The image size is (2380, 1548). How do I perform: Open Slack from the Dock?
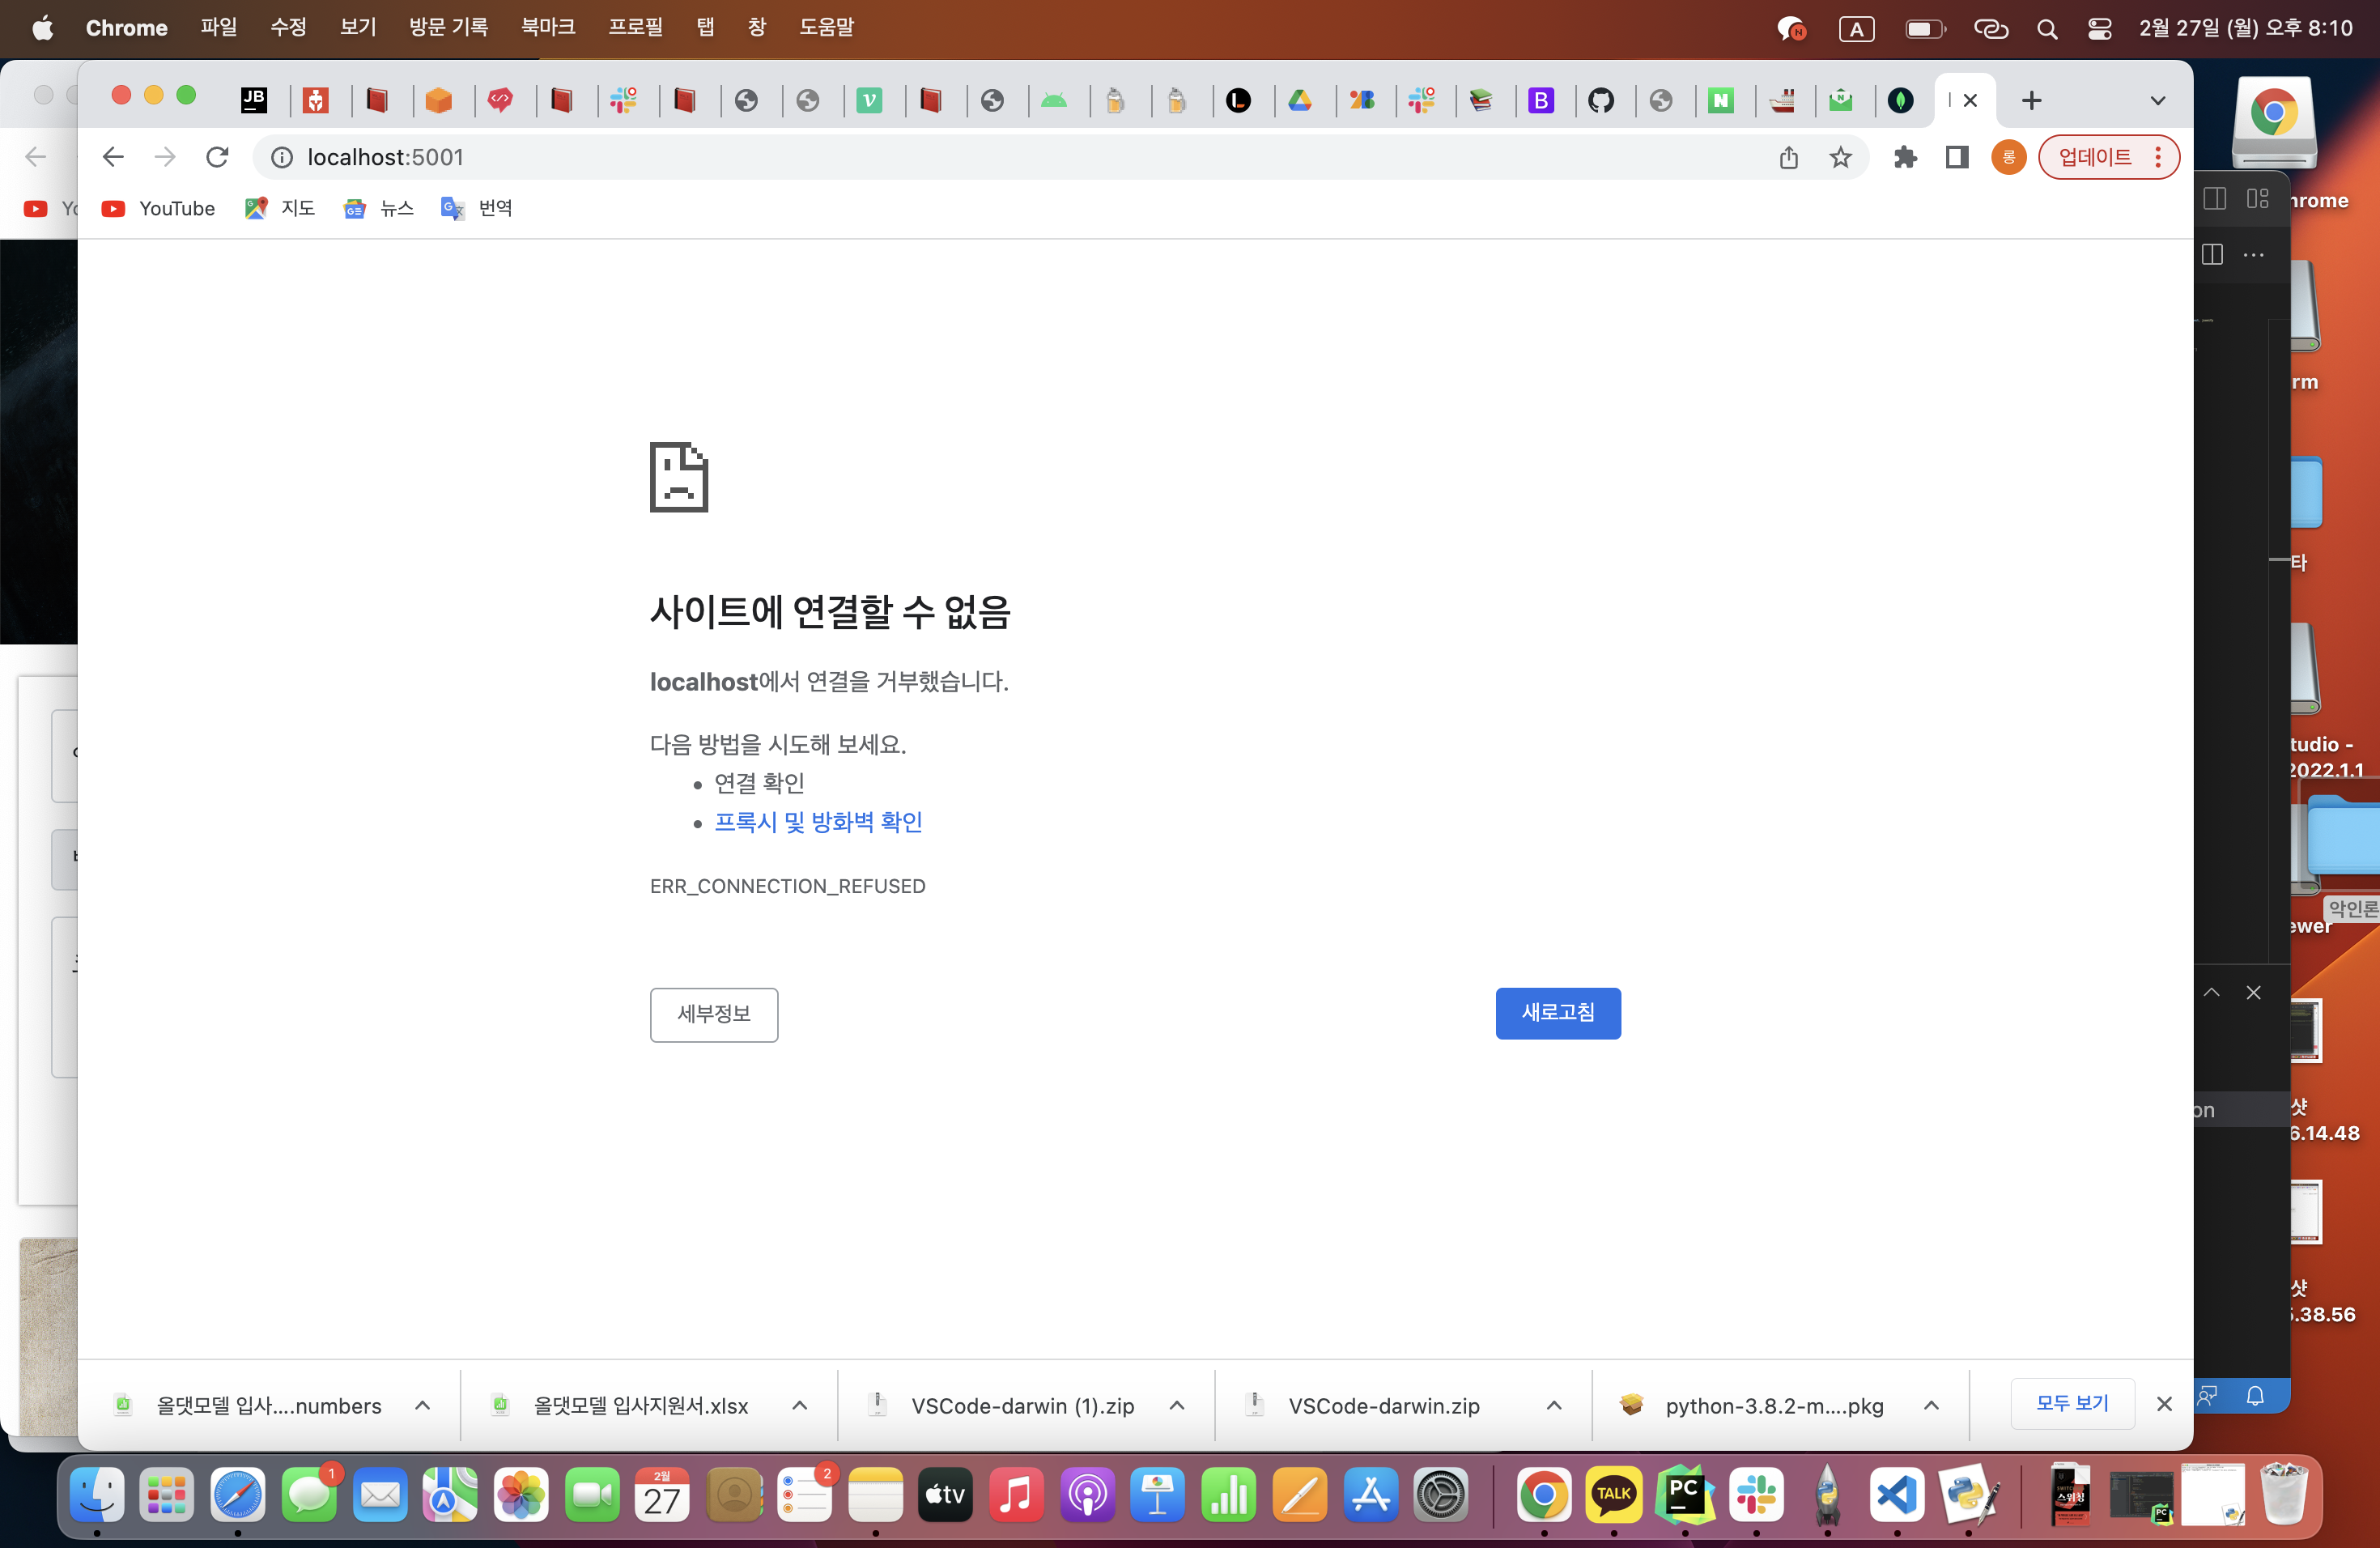click(1756, 1495)
